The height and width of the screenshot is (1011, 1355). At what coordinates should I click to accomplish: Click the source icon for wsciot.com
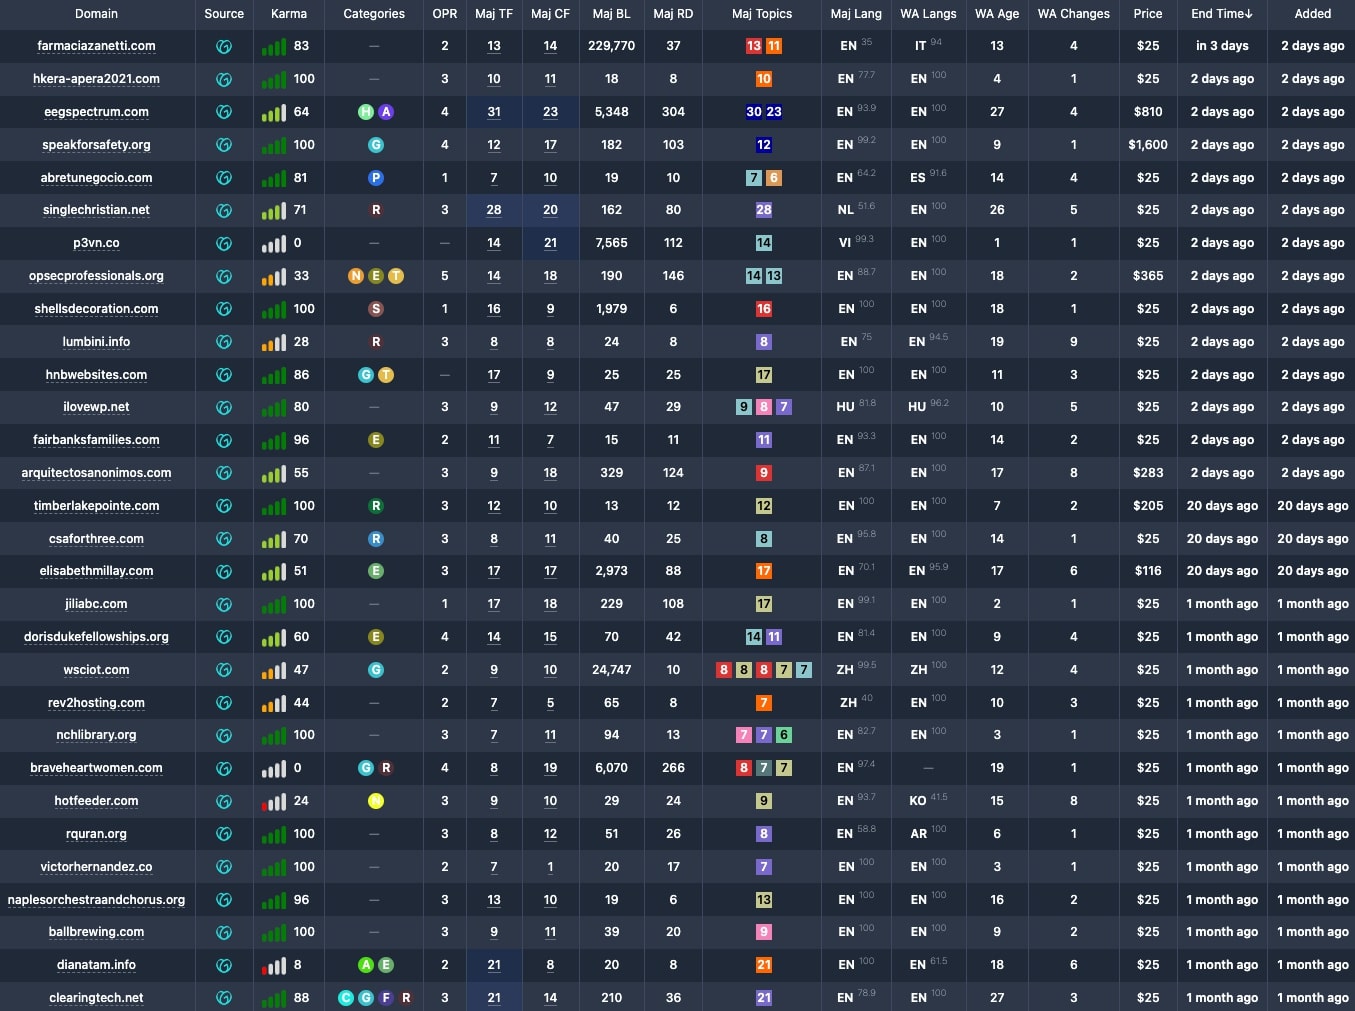[224, 670]
